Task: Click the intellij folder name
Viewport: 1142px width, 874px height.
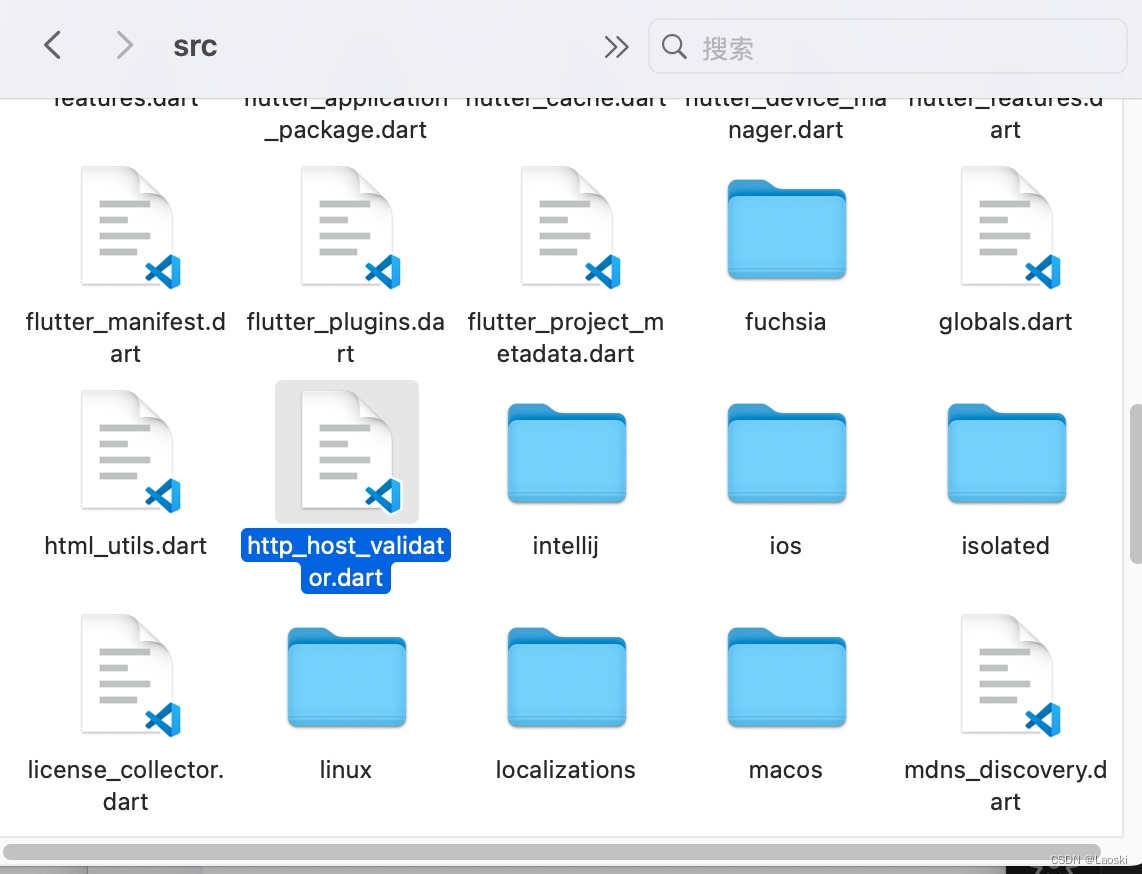Action: click(565, 546)
